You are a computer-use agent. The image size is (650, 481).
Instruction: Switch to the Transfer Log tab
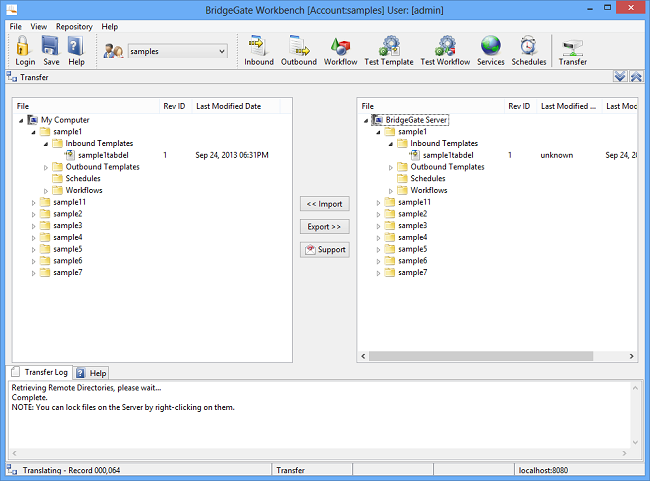click(x=40, y=372)
